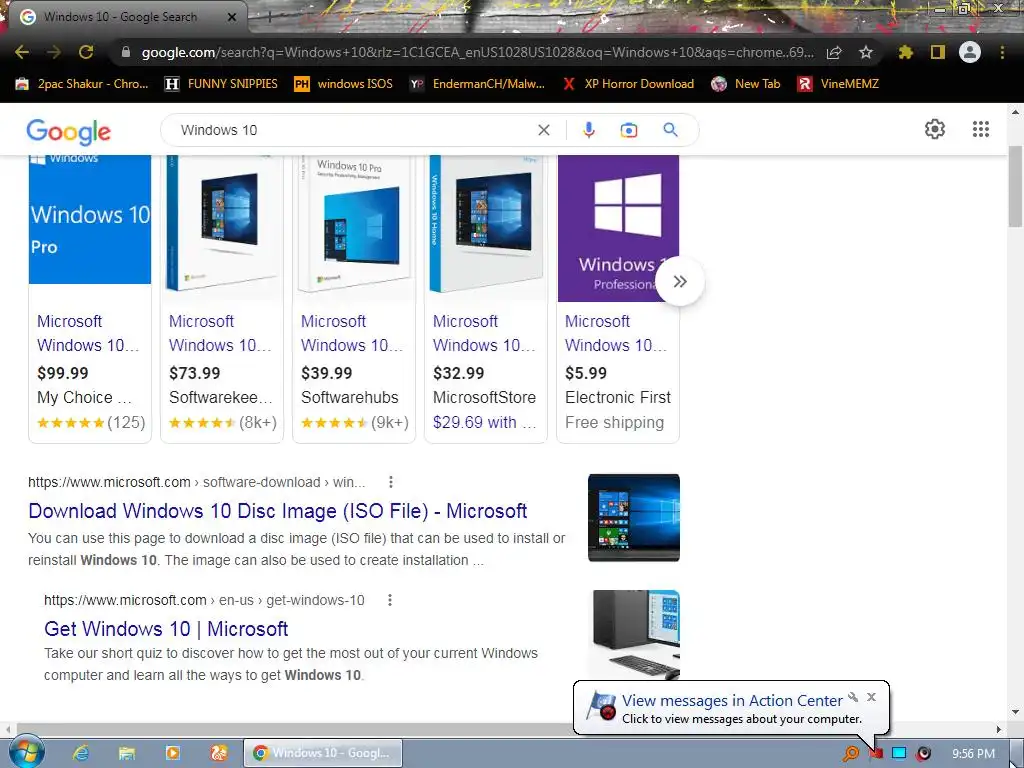The image size is (1024, 768).
Task: Show next shopping results with double chevron
Action: [x=680, y=281]
